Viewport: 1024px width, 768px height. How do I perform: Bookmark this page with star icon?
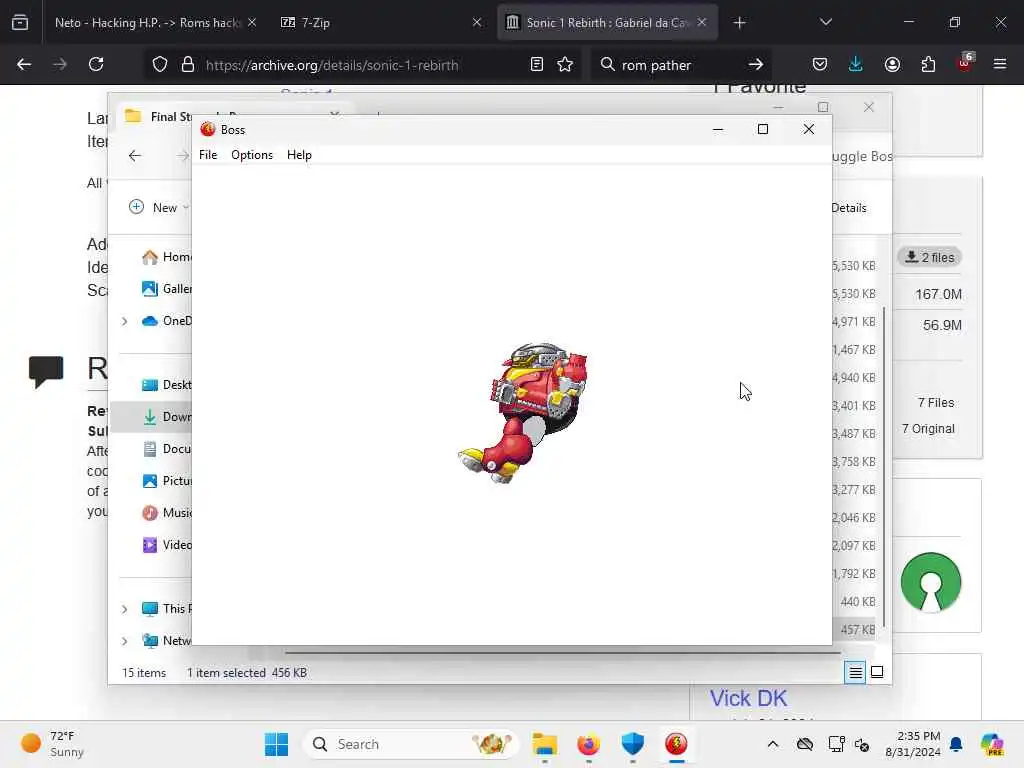point(565,65)
